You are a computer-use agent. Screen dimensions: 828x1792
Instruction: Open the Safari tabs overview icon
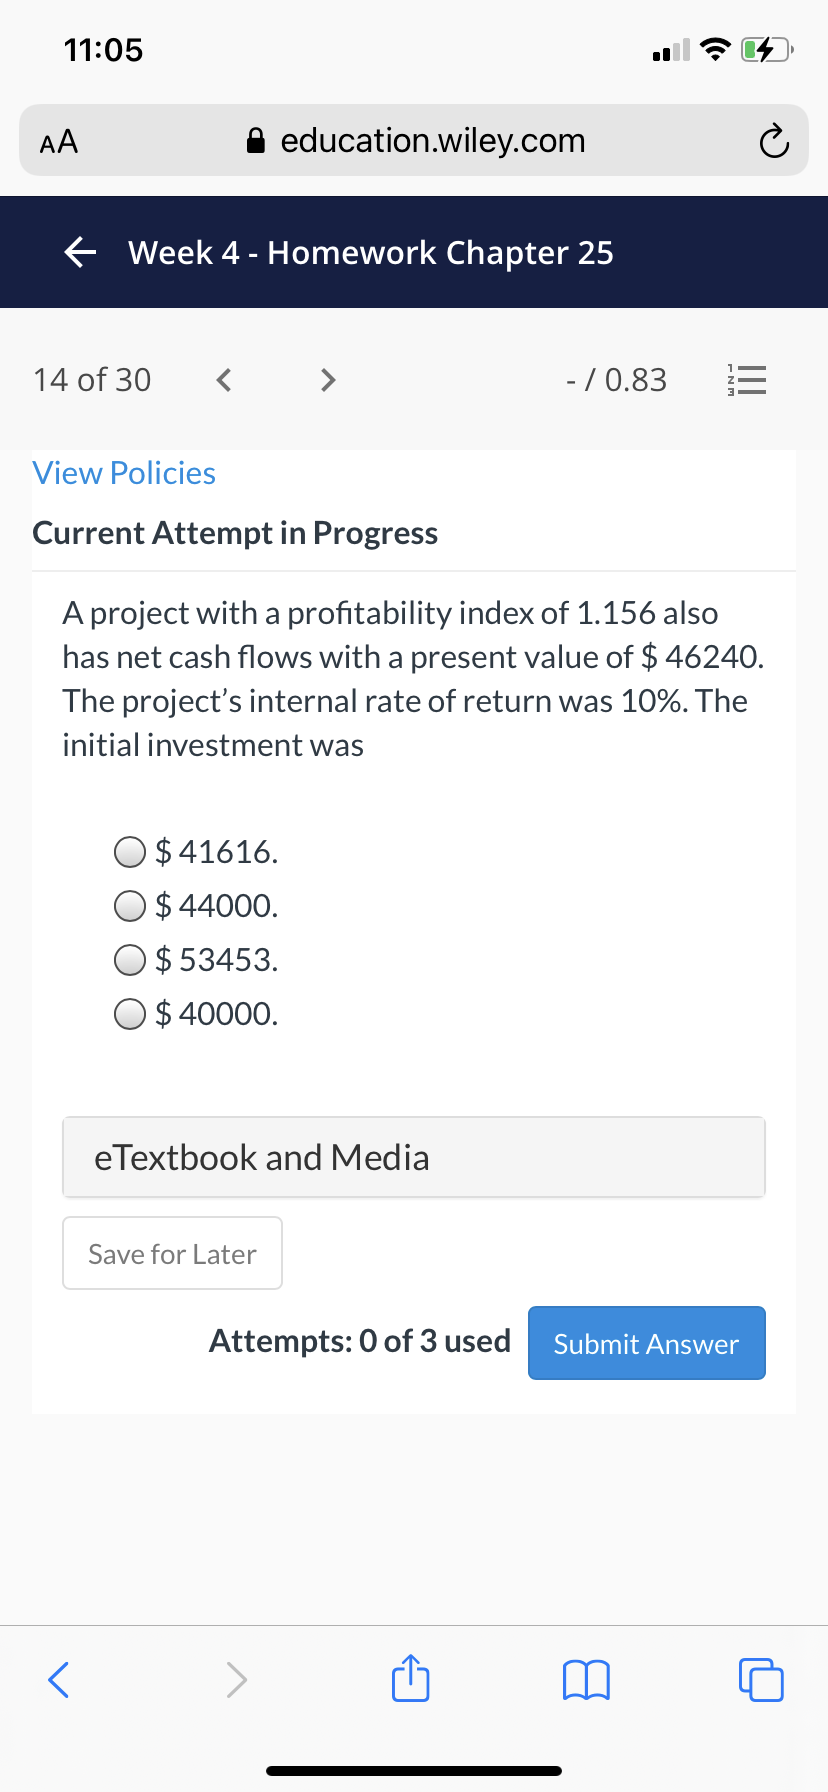tap(761, 1680)
